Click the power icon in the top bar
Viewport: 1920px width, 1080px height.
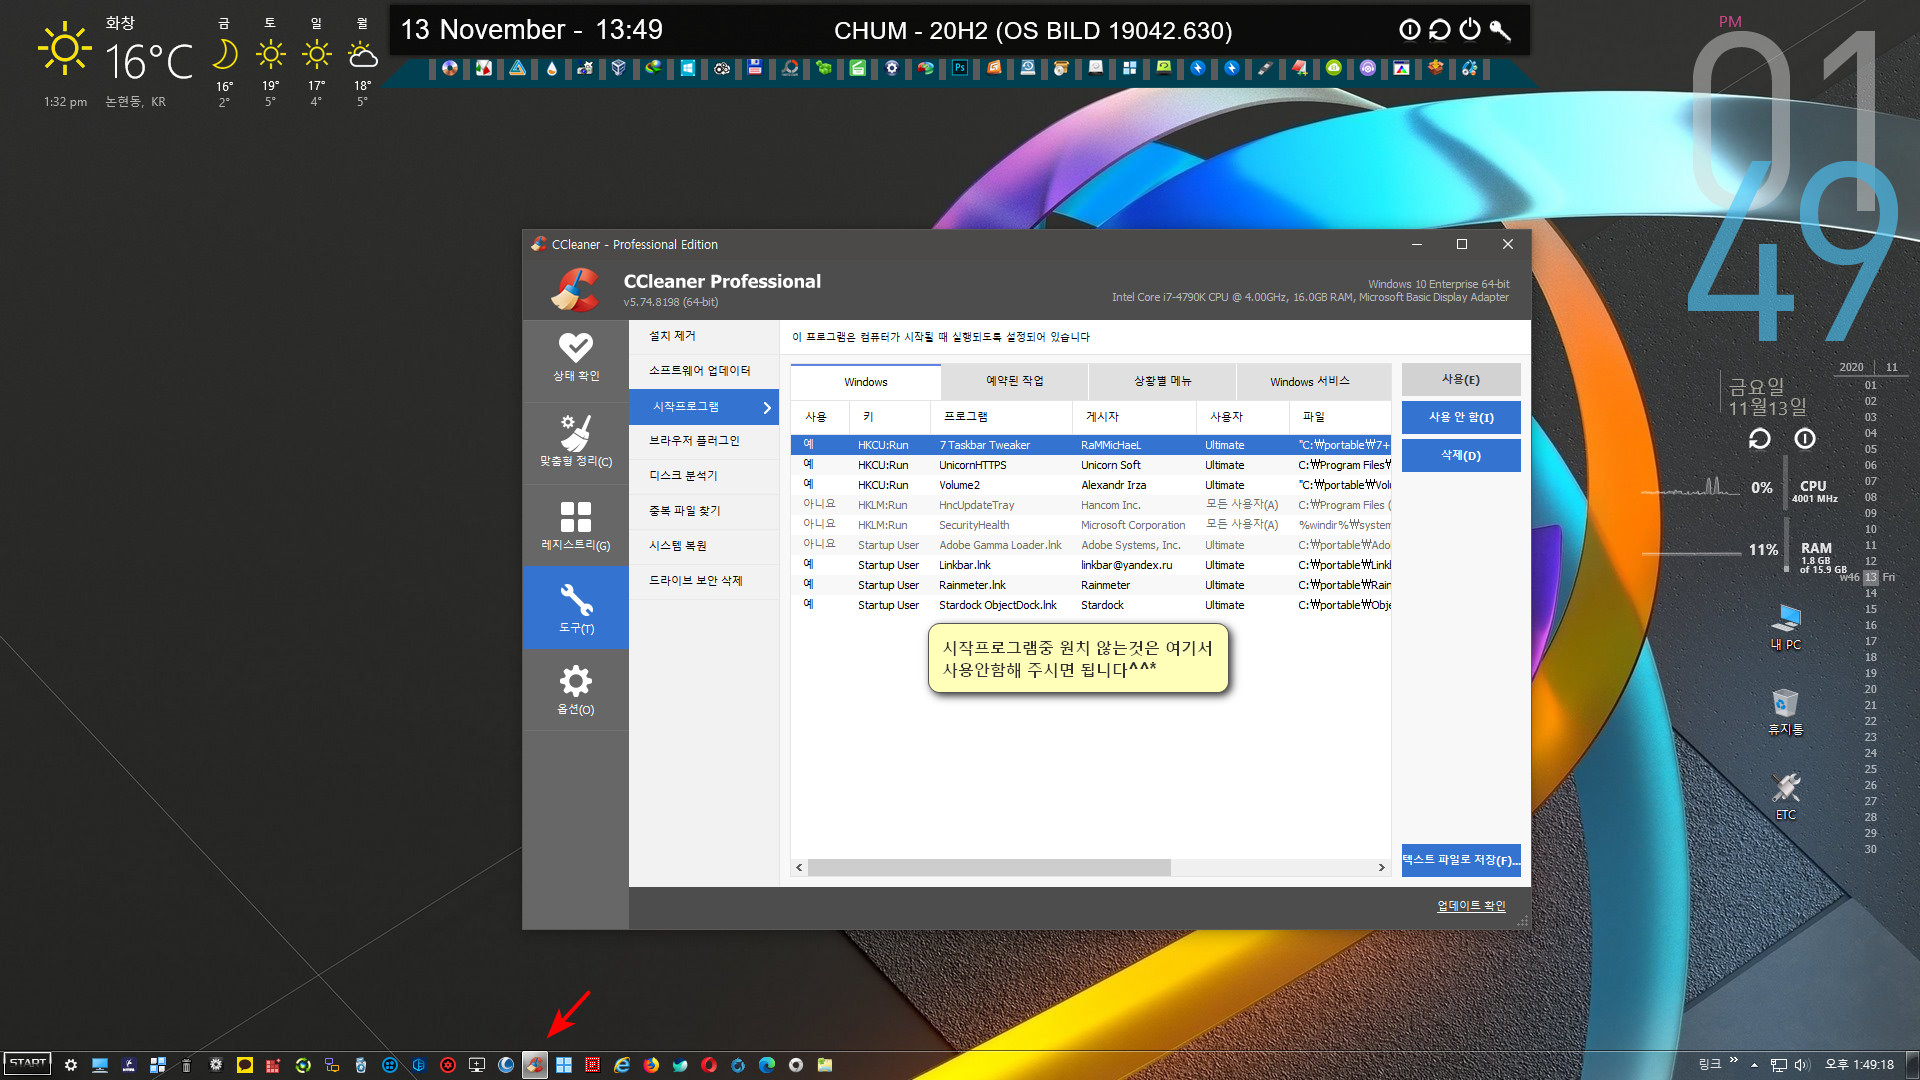tap(1469, 30)
